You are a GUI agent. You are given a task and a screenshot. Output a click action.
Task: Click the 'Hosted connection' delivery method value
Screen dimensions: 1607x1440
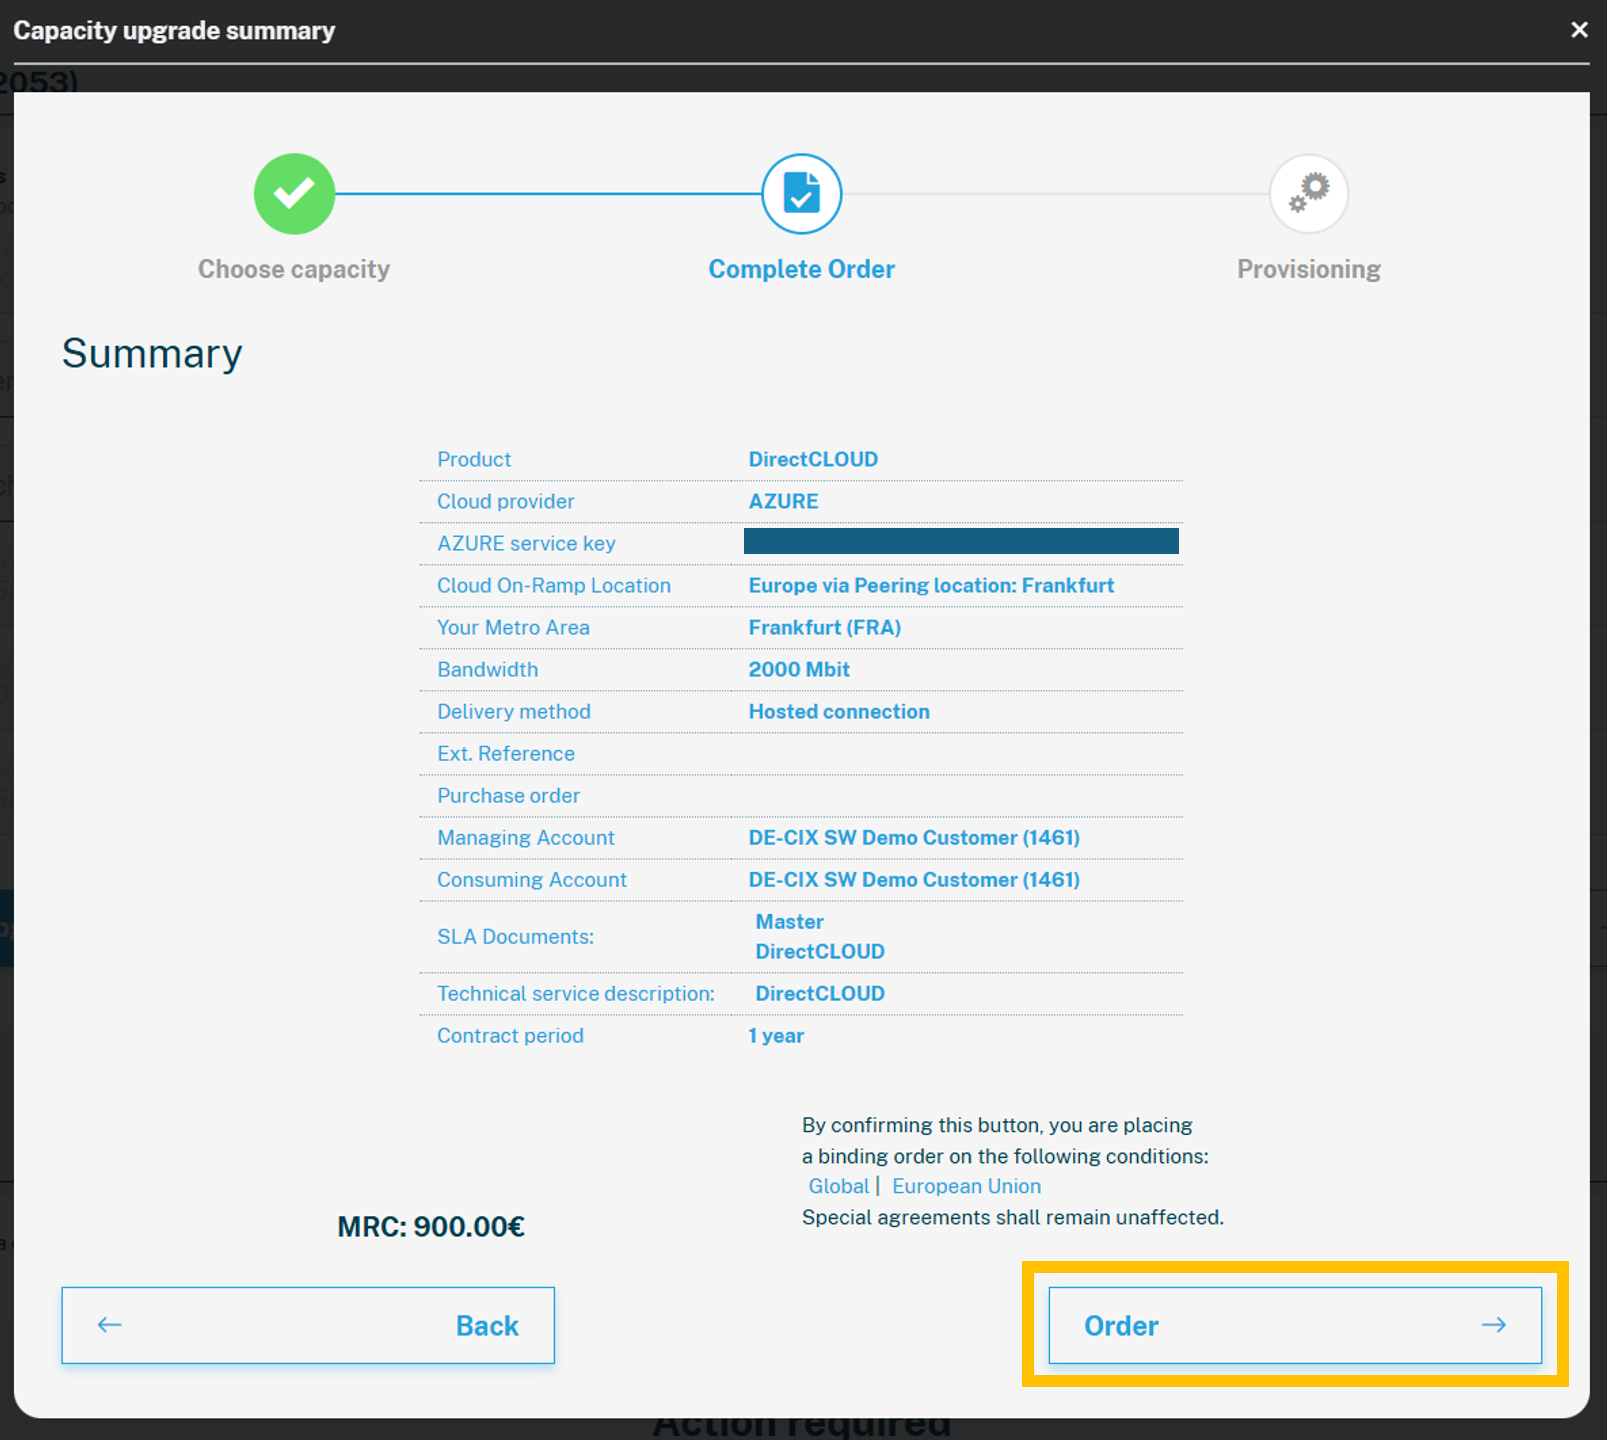tap(839, 712)
